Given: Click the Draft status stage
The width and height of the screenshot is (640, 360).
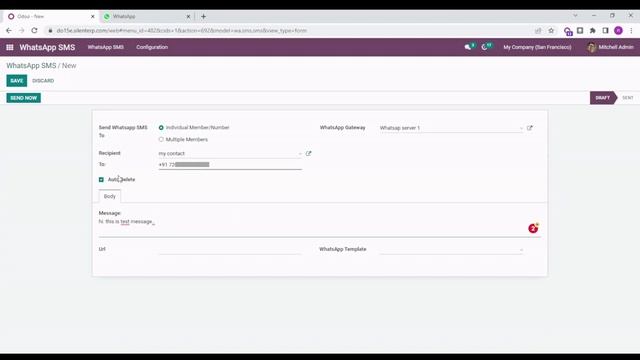Looking at the screenshot, I should click(602, 98).
